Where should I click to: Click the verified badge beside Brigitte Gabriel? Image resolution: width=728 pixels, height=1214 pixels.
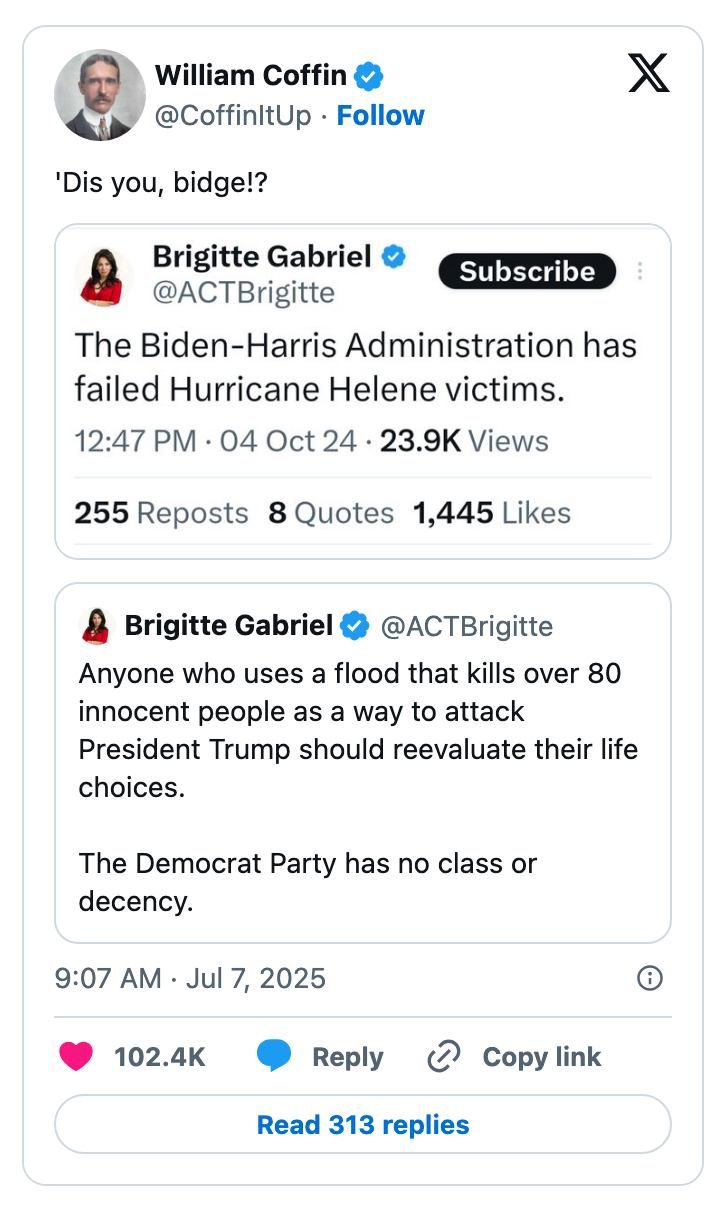394,256
